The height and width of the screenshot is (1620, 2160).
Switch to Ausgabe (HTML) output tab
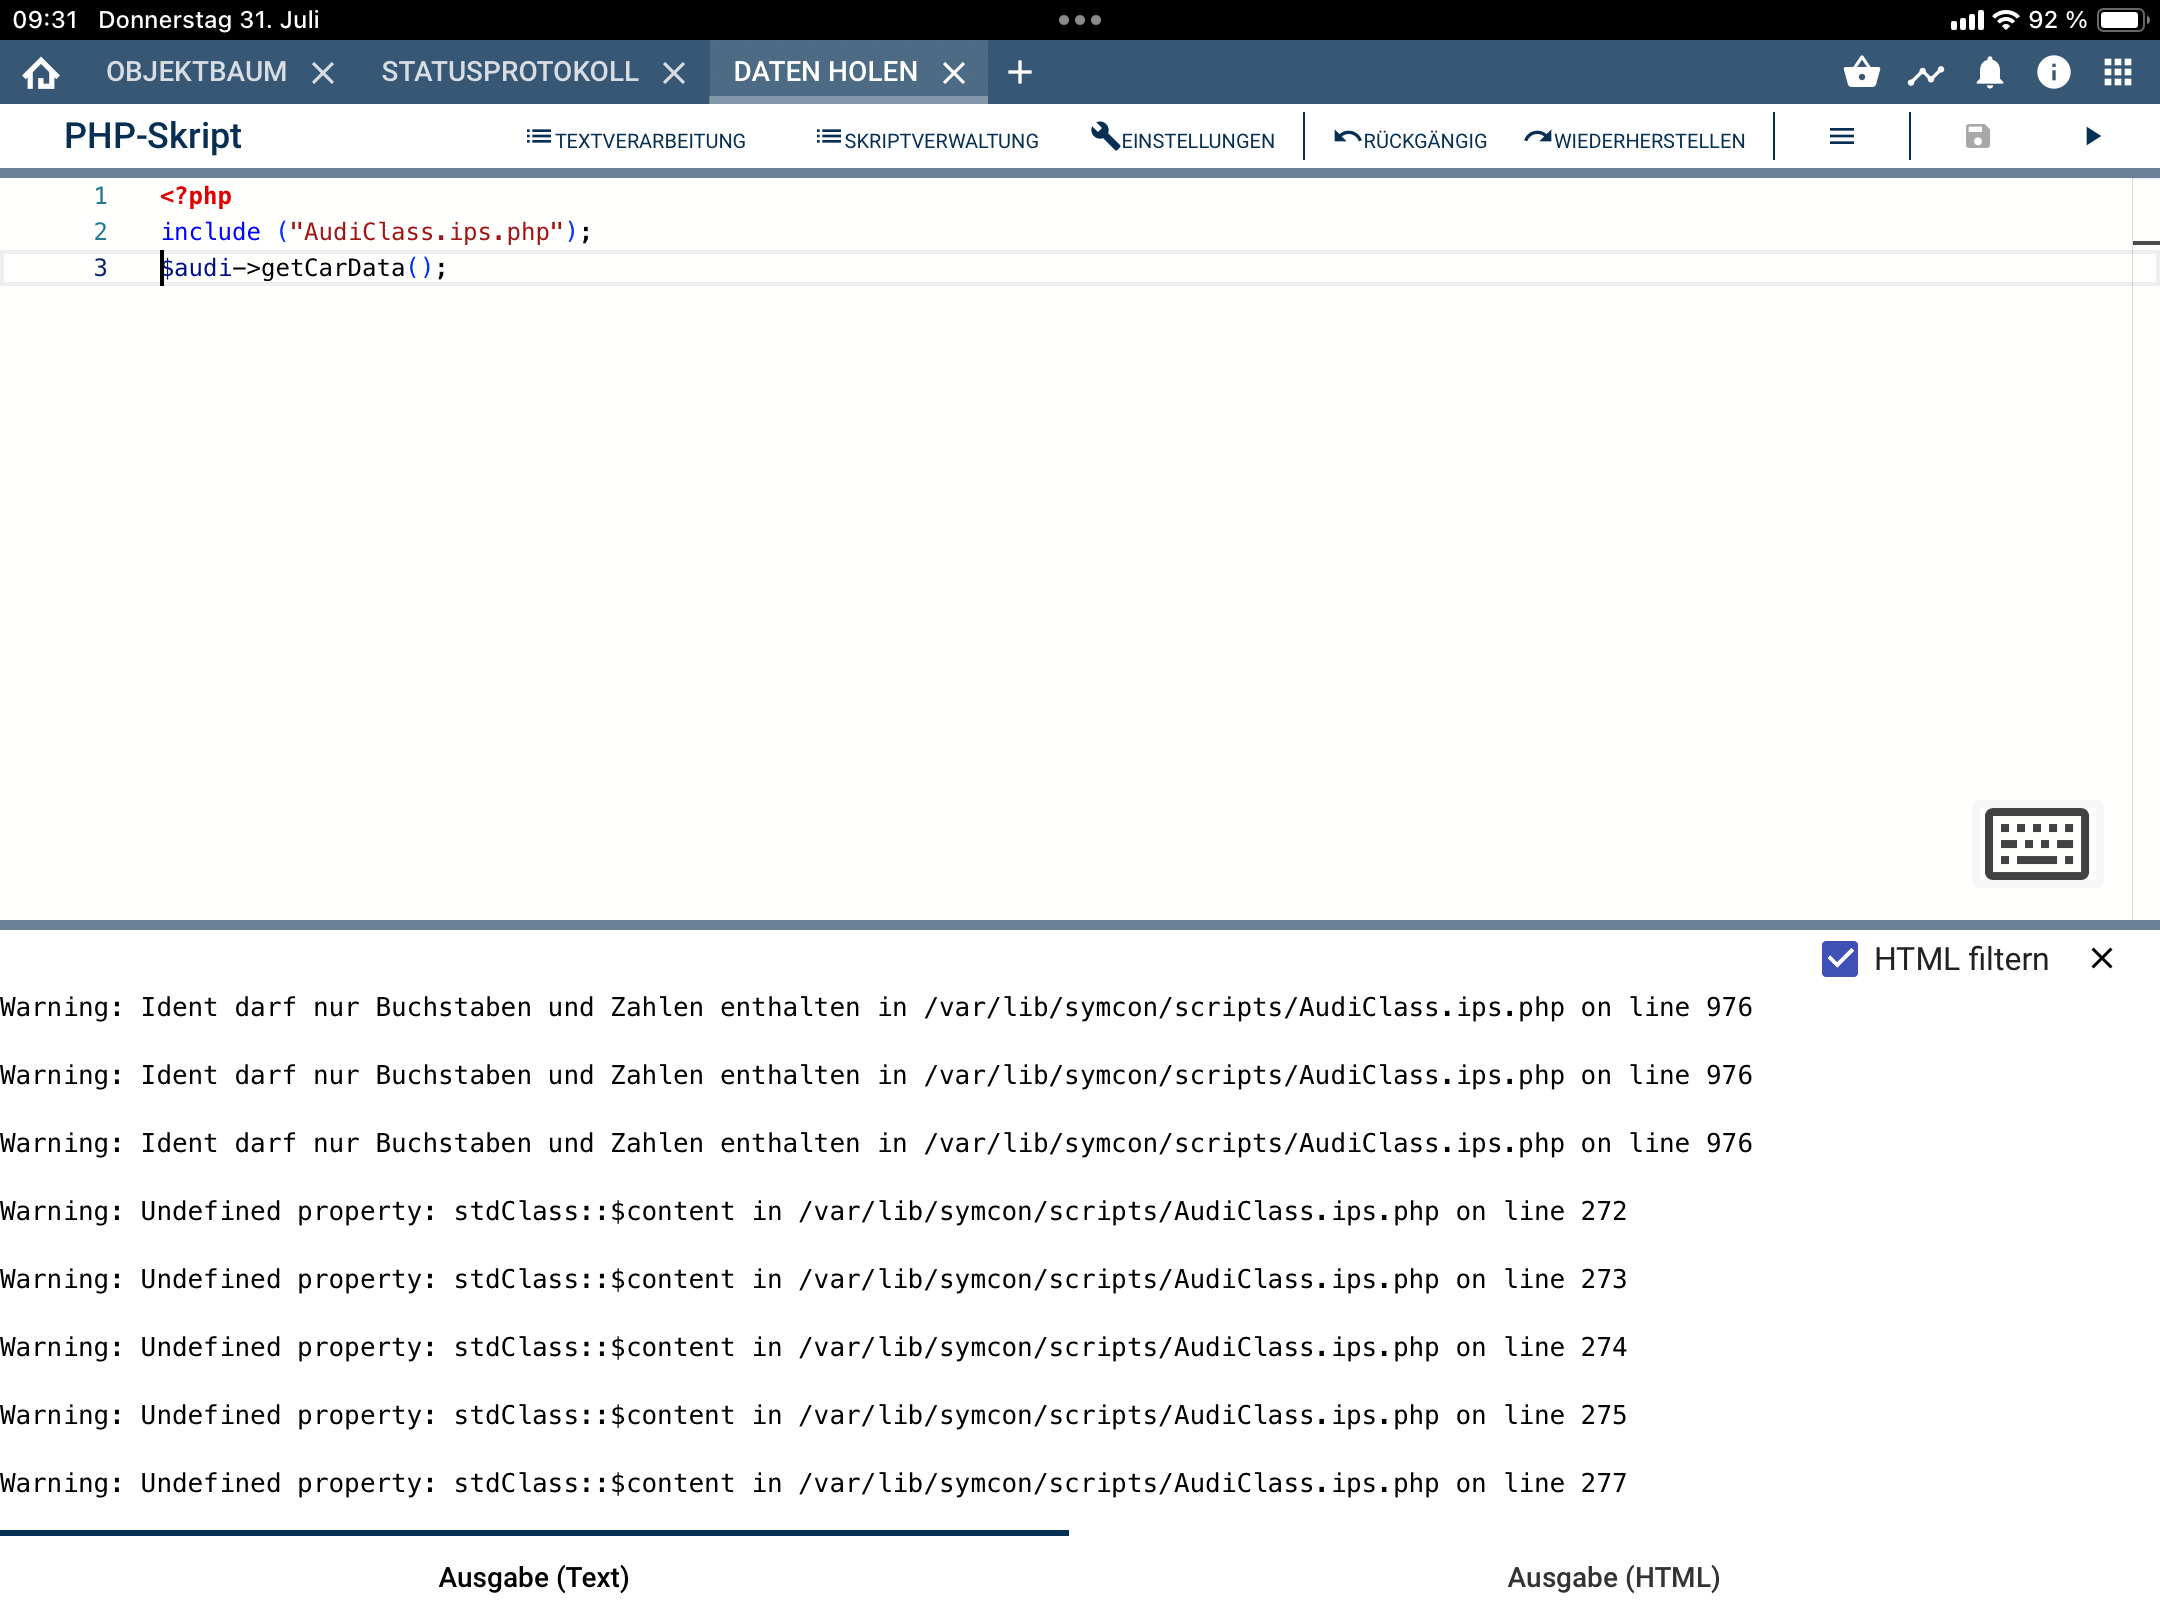point(1613,1577)
